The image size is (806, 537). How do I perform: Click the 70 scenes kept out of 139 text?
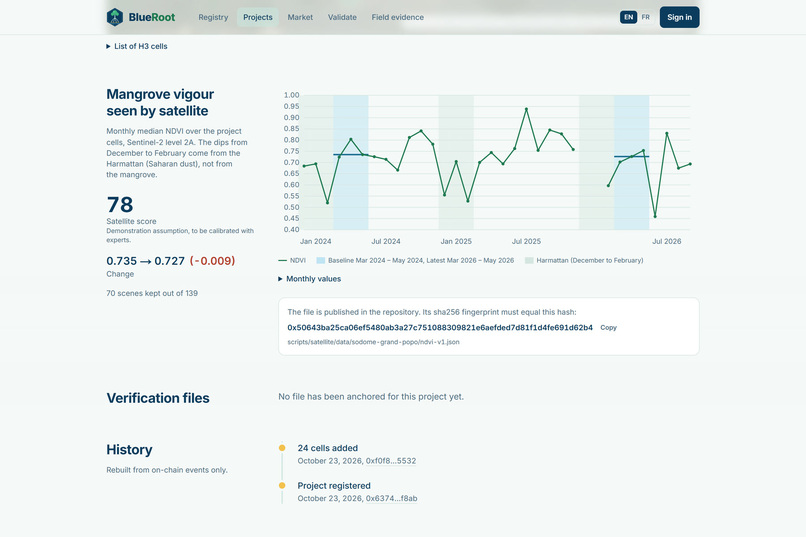(x=152, y=293)
